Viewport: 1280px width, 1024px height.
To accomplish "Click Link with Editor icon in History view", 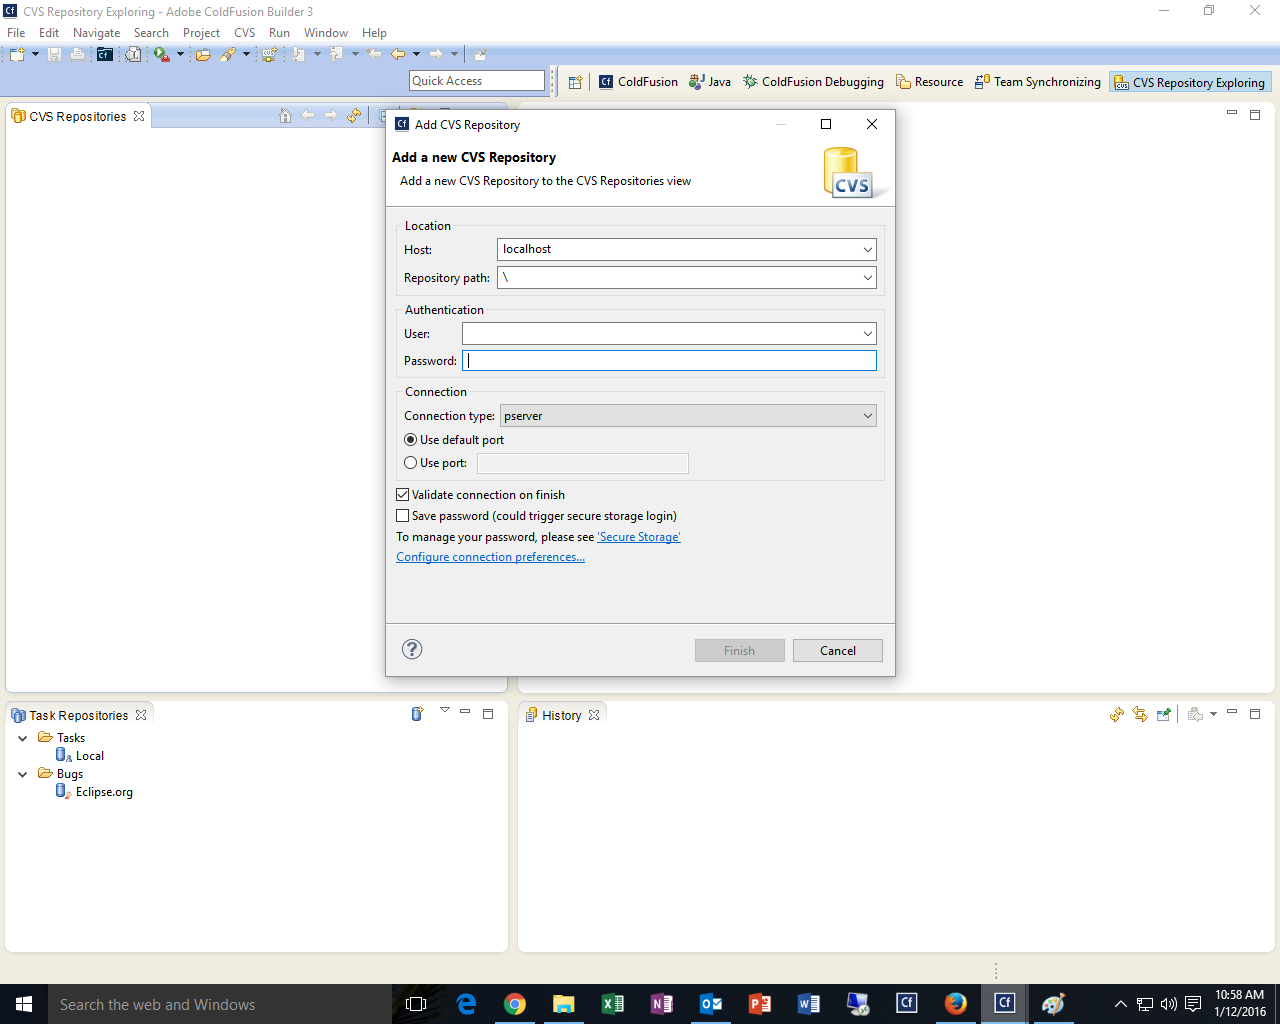I will pos(1140,714).
